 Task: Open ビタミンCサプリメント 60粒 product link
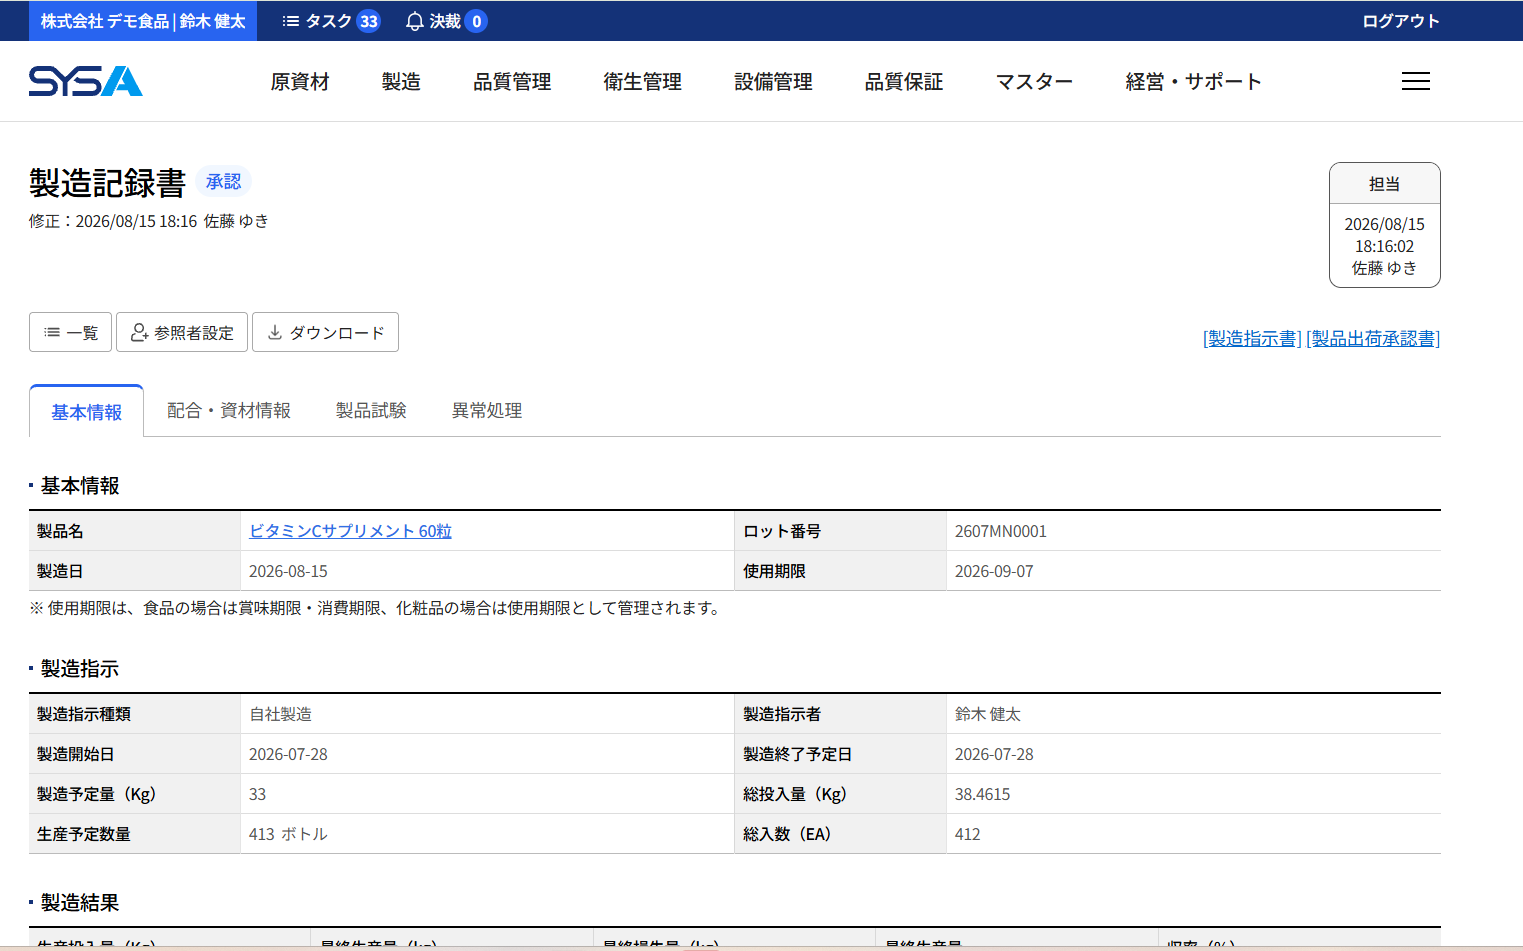[350, 531]
